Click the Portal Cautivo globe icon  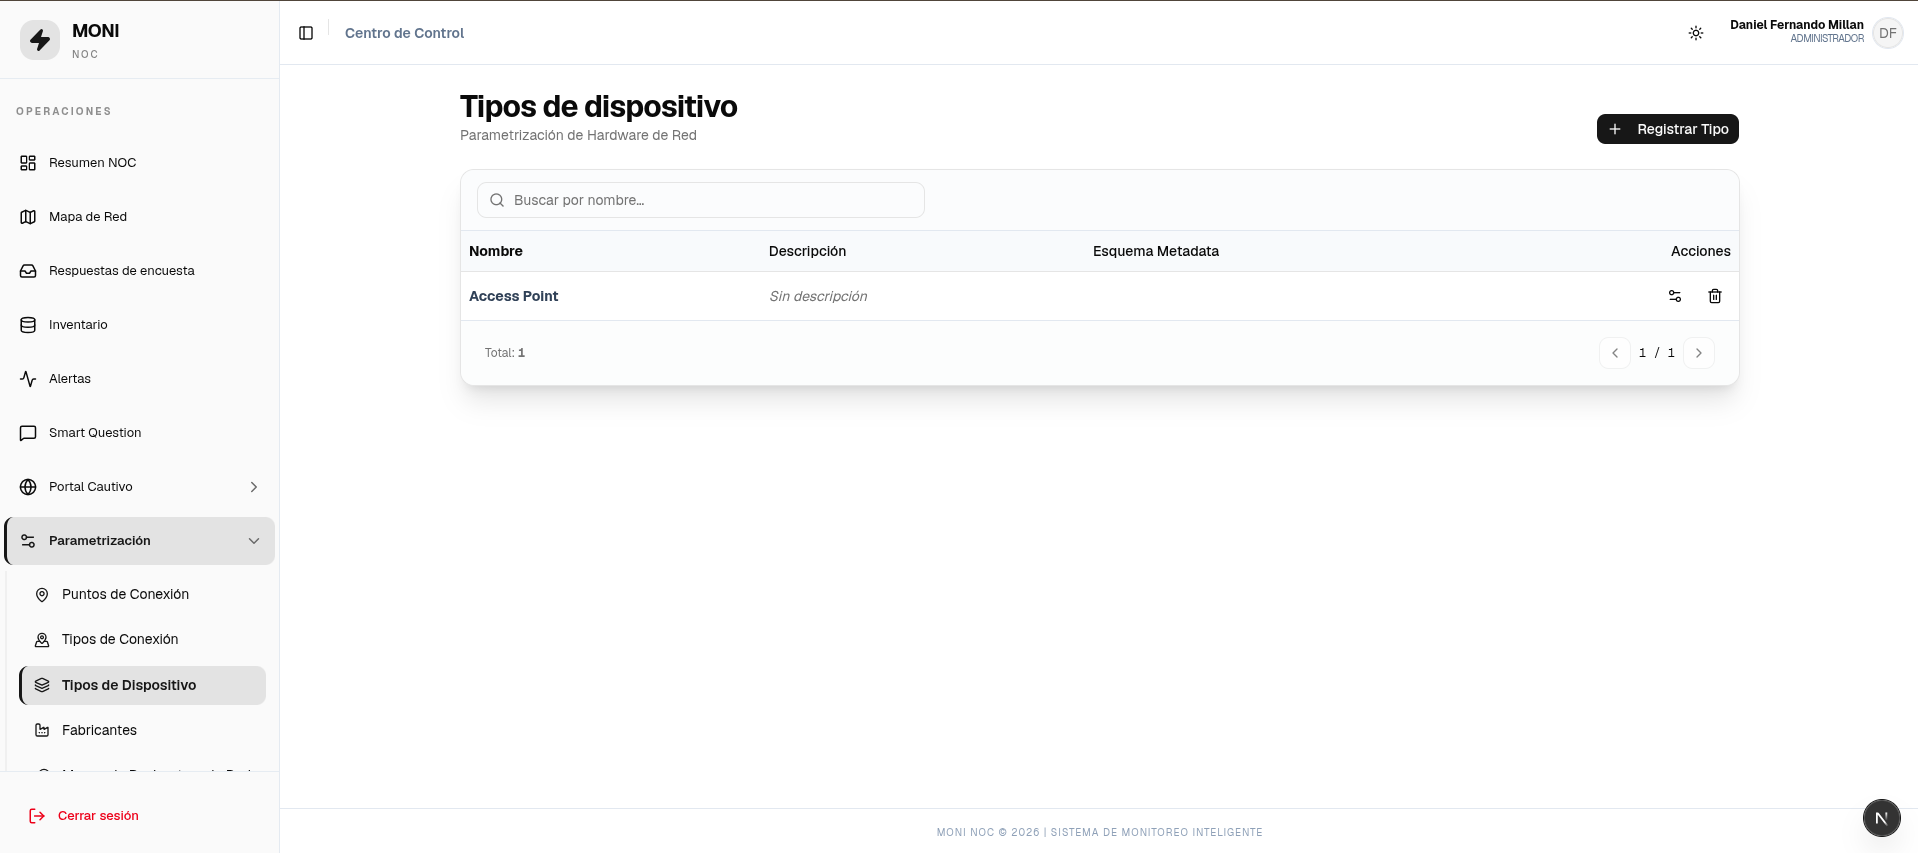28,487
